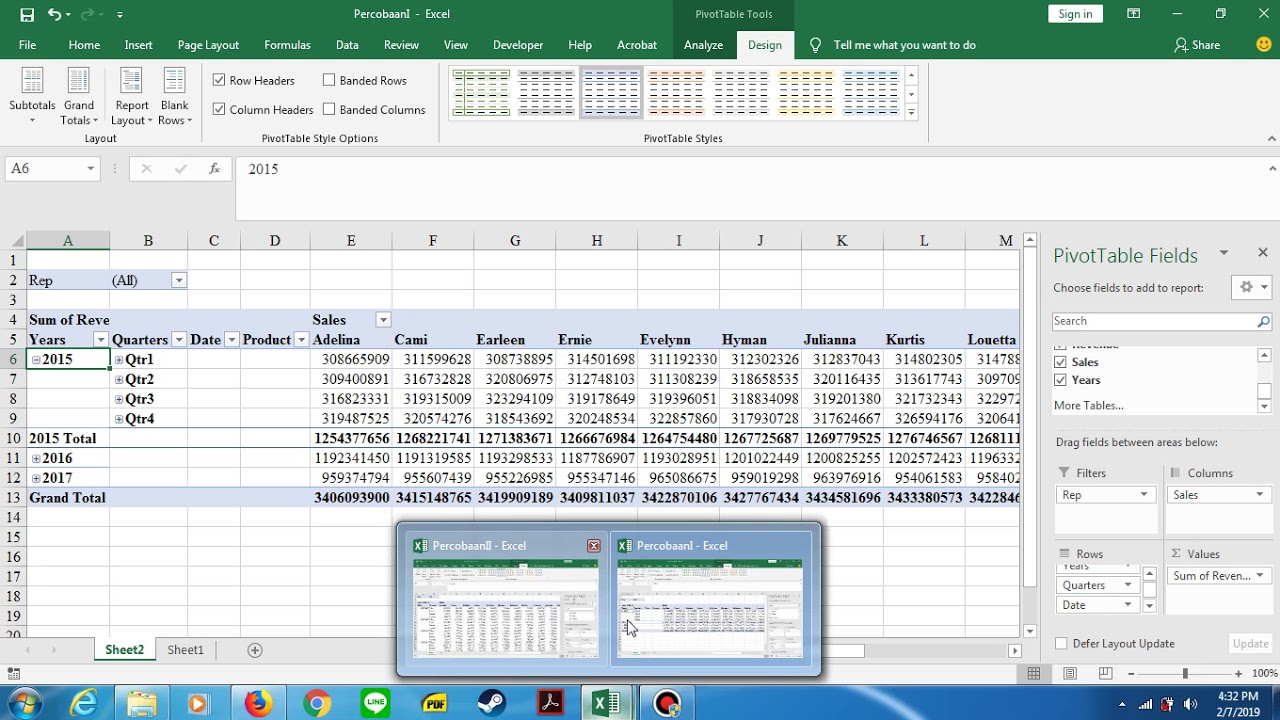Image resolution: width=1280 pixels, height=720 pixels.
Task: Add a new sheet with plus icon
Action: [x=255, y=650]
